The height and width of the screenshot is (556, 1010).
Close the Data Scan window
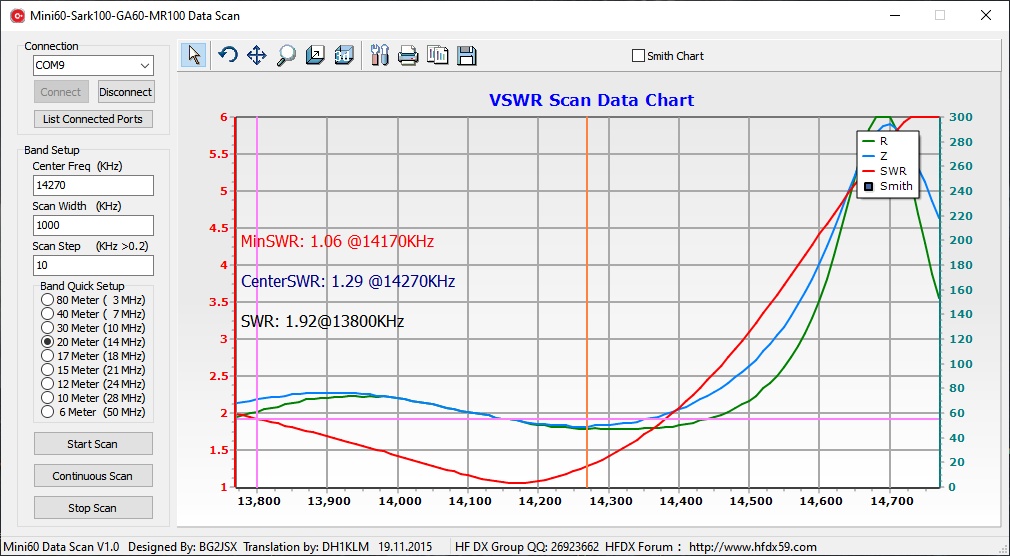(x=986, y=15)
